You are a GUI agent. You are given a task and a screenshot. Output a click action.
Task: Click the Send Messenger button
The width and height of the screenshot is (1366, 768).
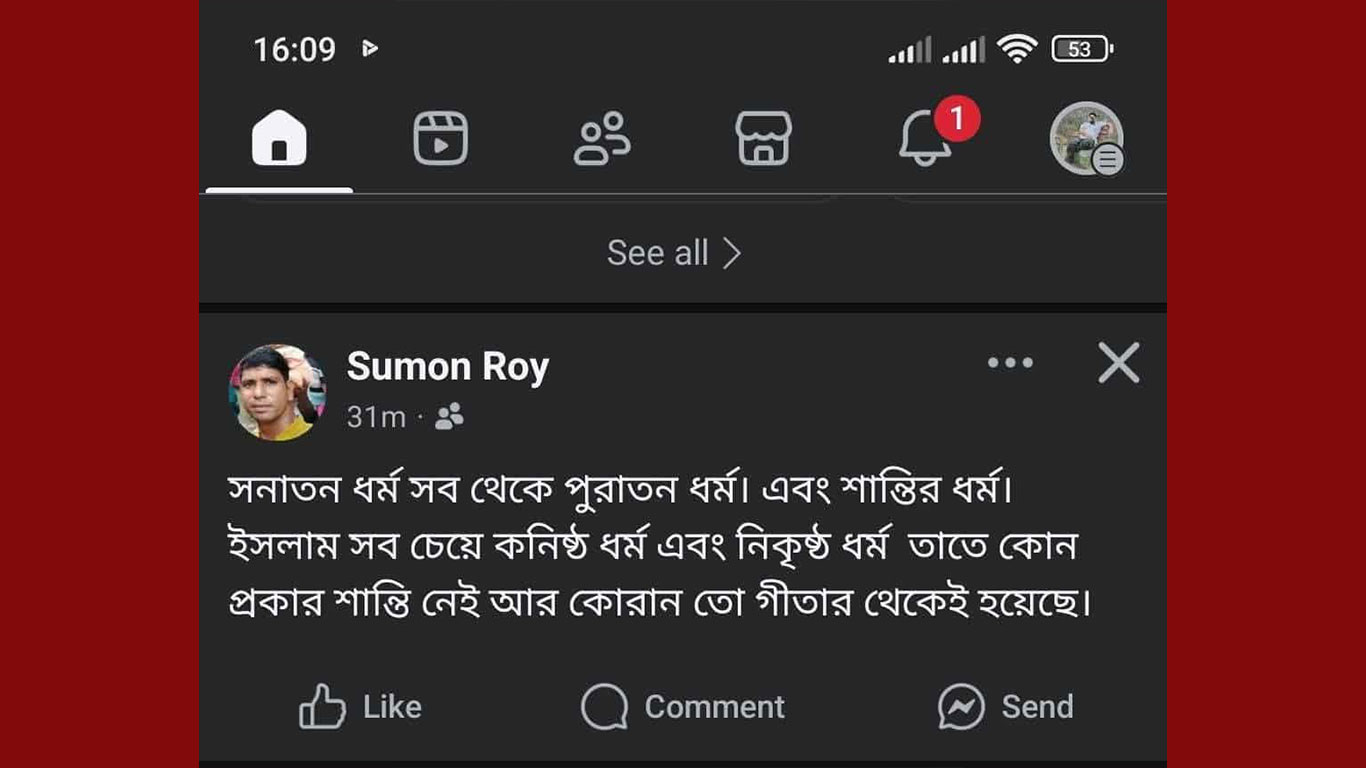pyautogui.click(x=1005, y=707)
